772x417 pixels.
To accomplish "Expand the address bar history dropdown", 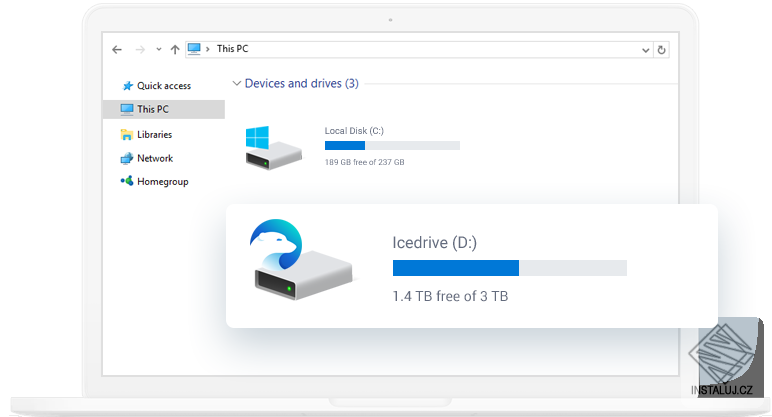I will click(645, 50).
